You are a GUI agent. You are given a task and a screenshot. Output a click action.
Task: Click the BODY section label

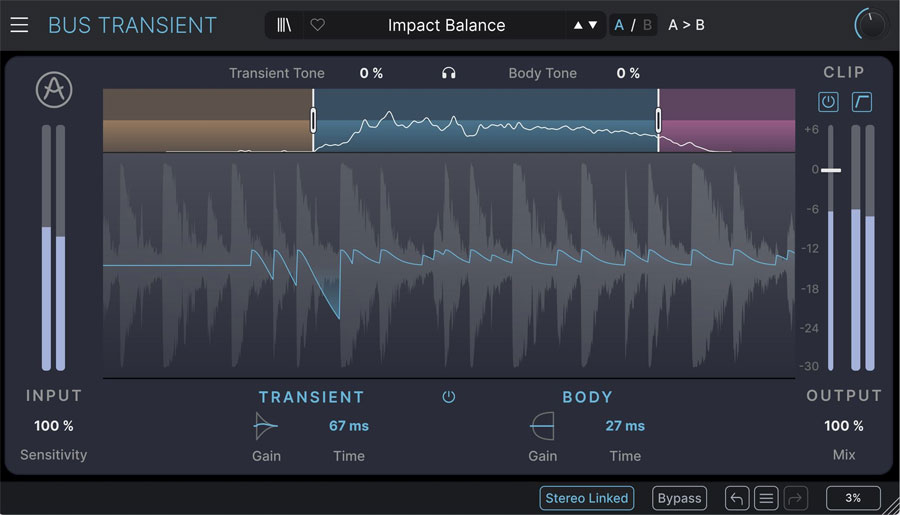click(x=587, y=397)
